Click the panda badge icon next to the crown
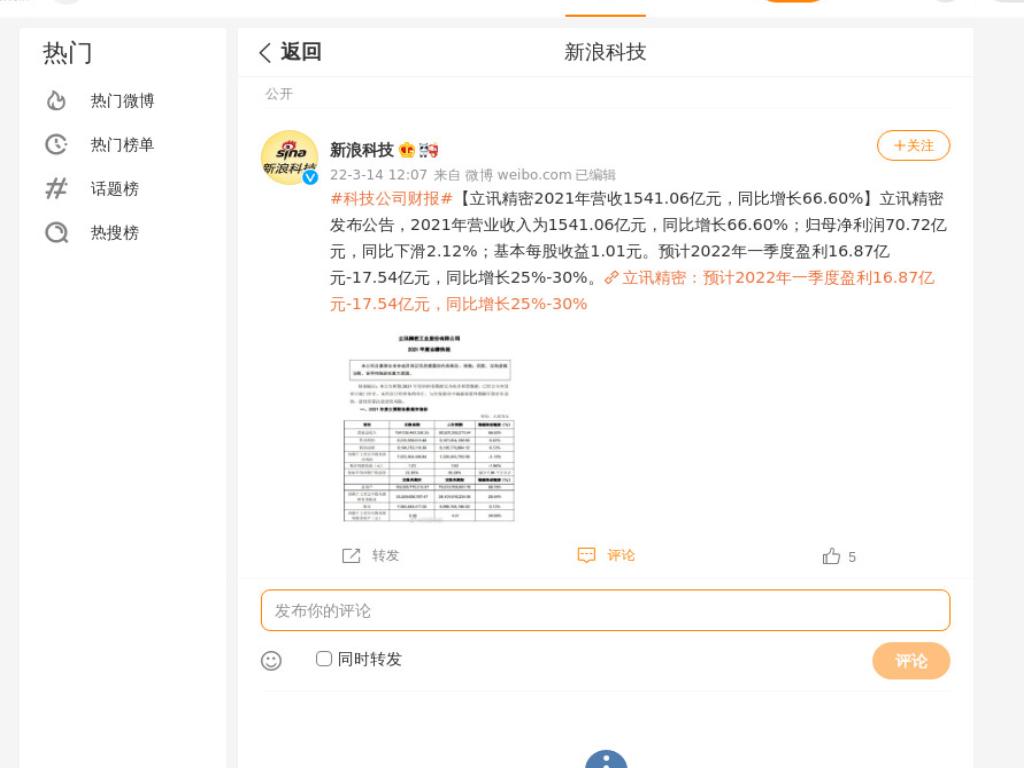 click(428, 150)
